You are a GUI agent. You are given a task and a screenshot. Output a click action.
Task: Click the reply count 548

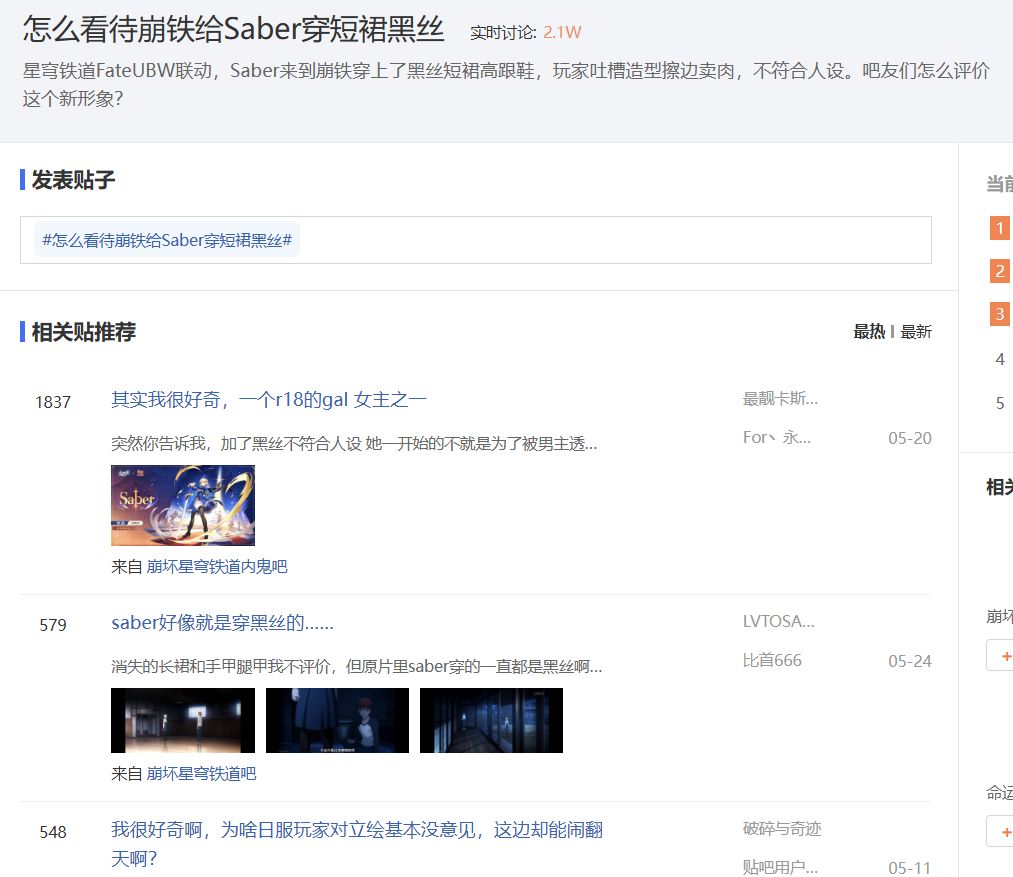point(53,832)
